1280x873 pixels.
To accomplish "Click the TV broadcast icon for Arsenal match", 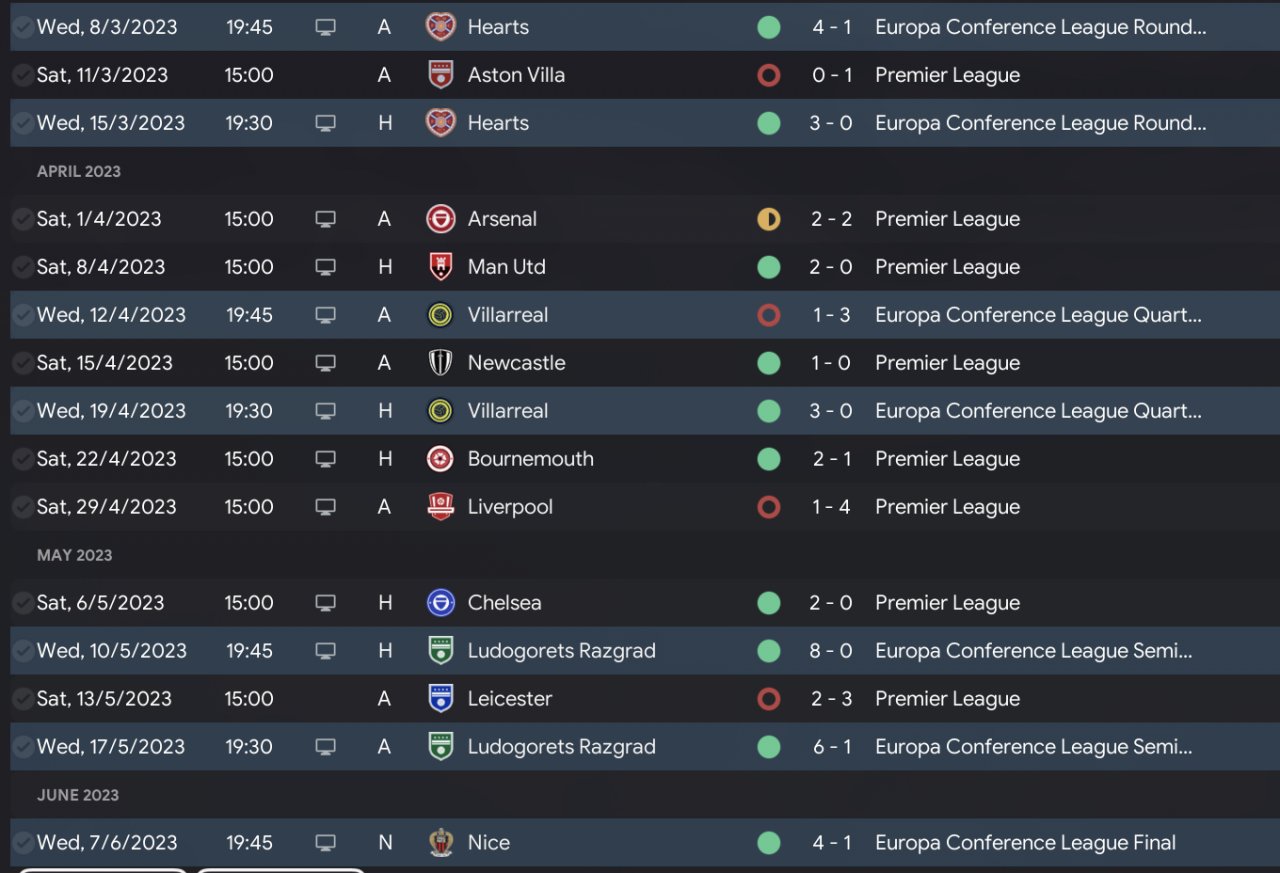I will coord(325,219).
